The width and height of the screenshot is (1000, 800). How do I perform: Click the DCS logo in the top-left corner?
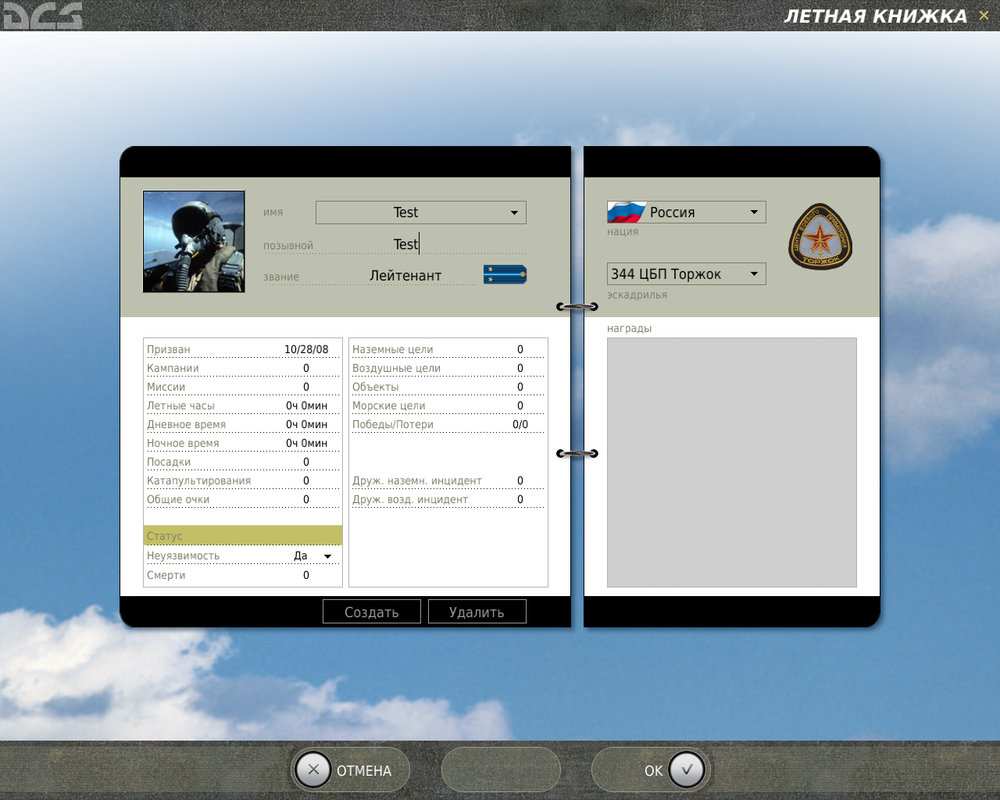(x=42, y=16)
